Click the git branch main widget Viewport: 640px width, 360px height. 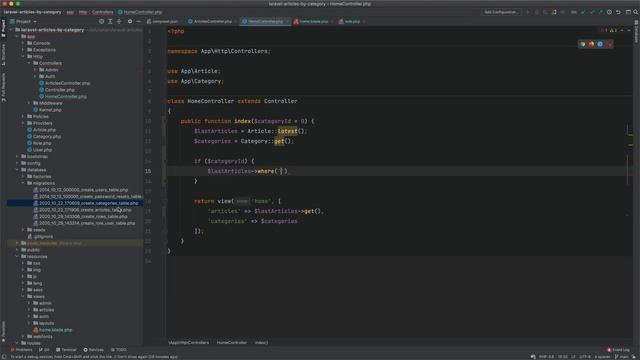[x=622, y=357]
